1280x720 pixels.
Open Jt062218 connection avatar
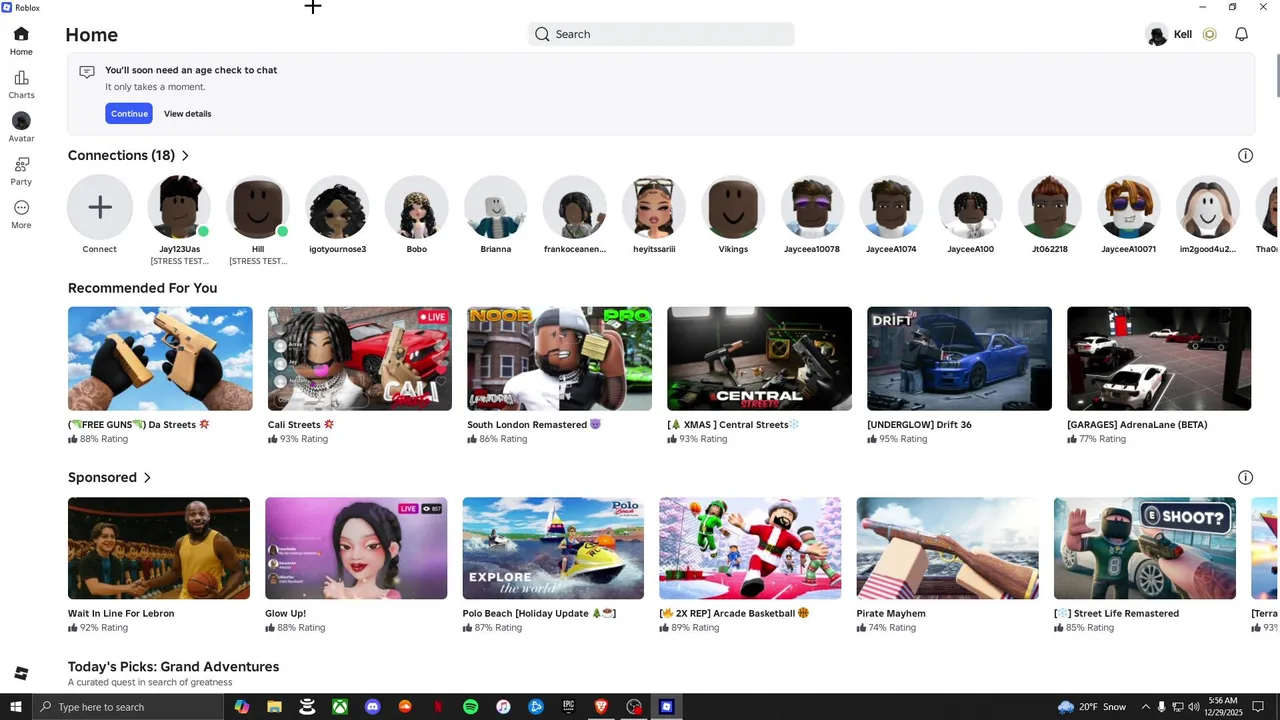[1050, 207]
